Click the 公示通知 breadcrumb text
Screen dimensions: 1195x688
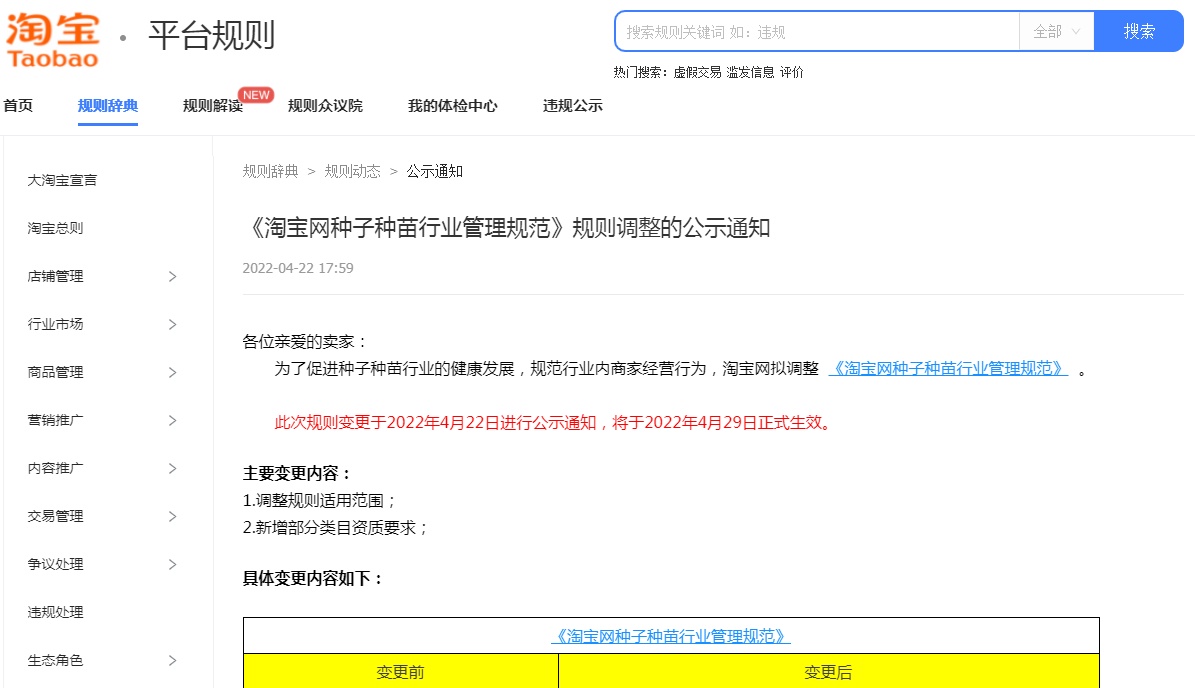434,171
